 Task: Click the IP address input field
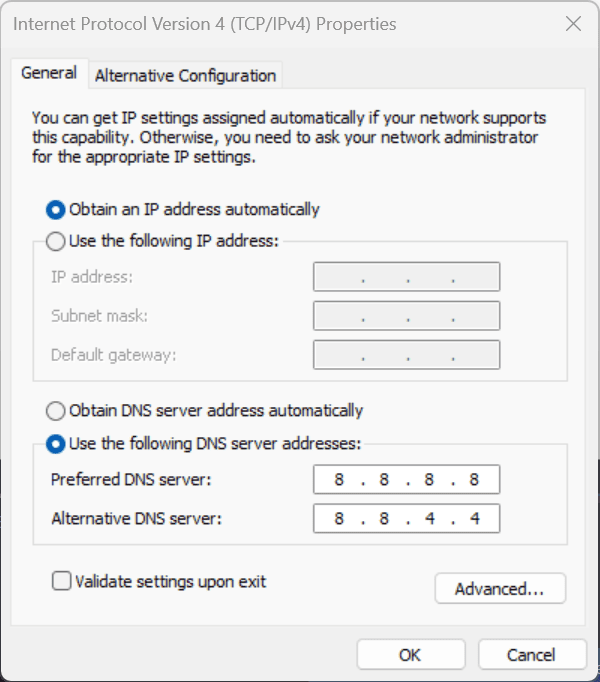tap(406, 277)
